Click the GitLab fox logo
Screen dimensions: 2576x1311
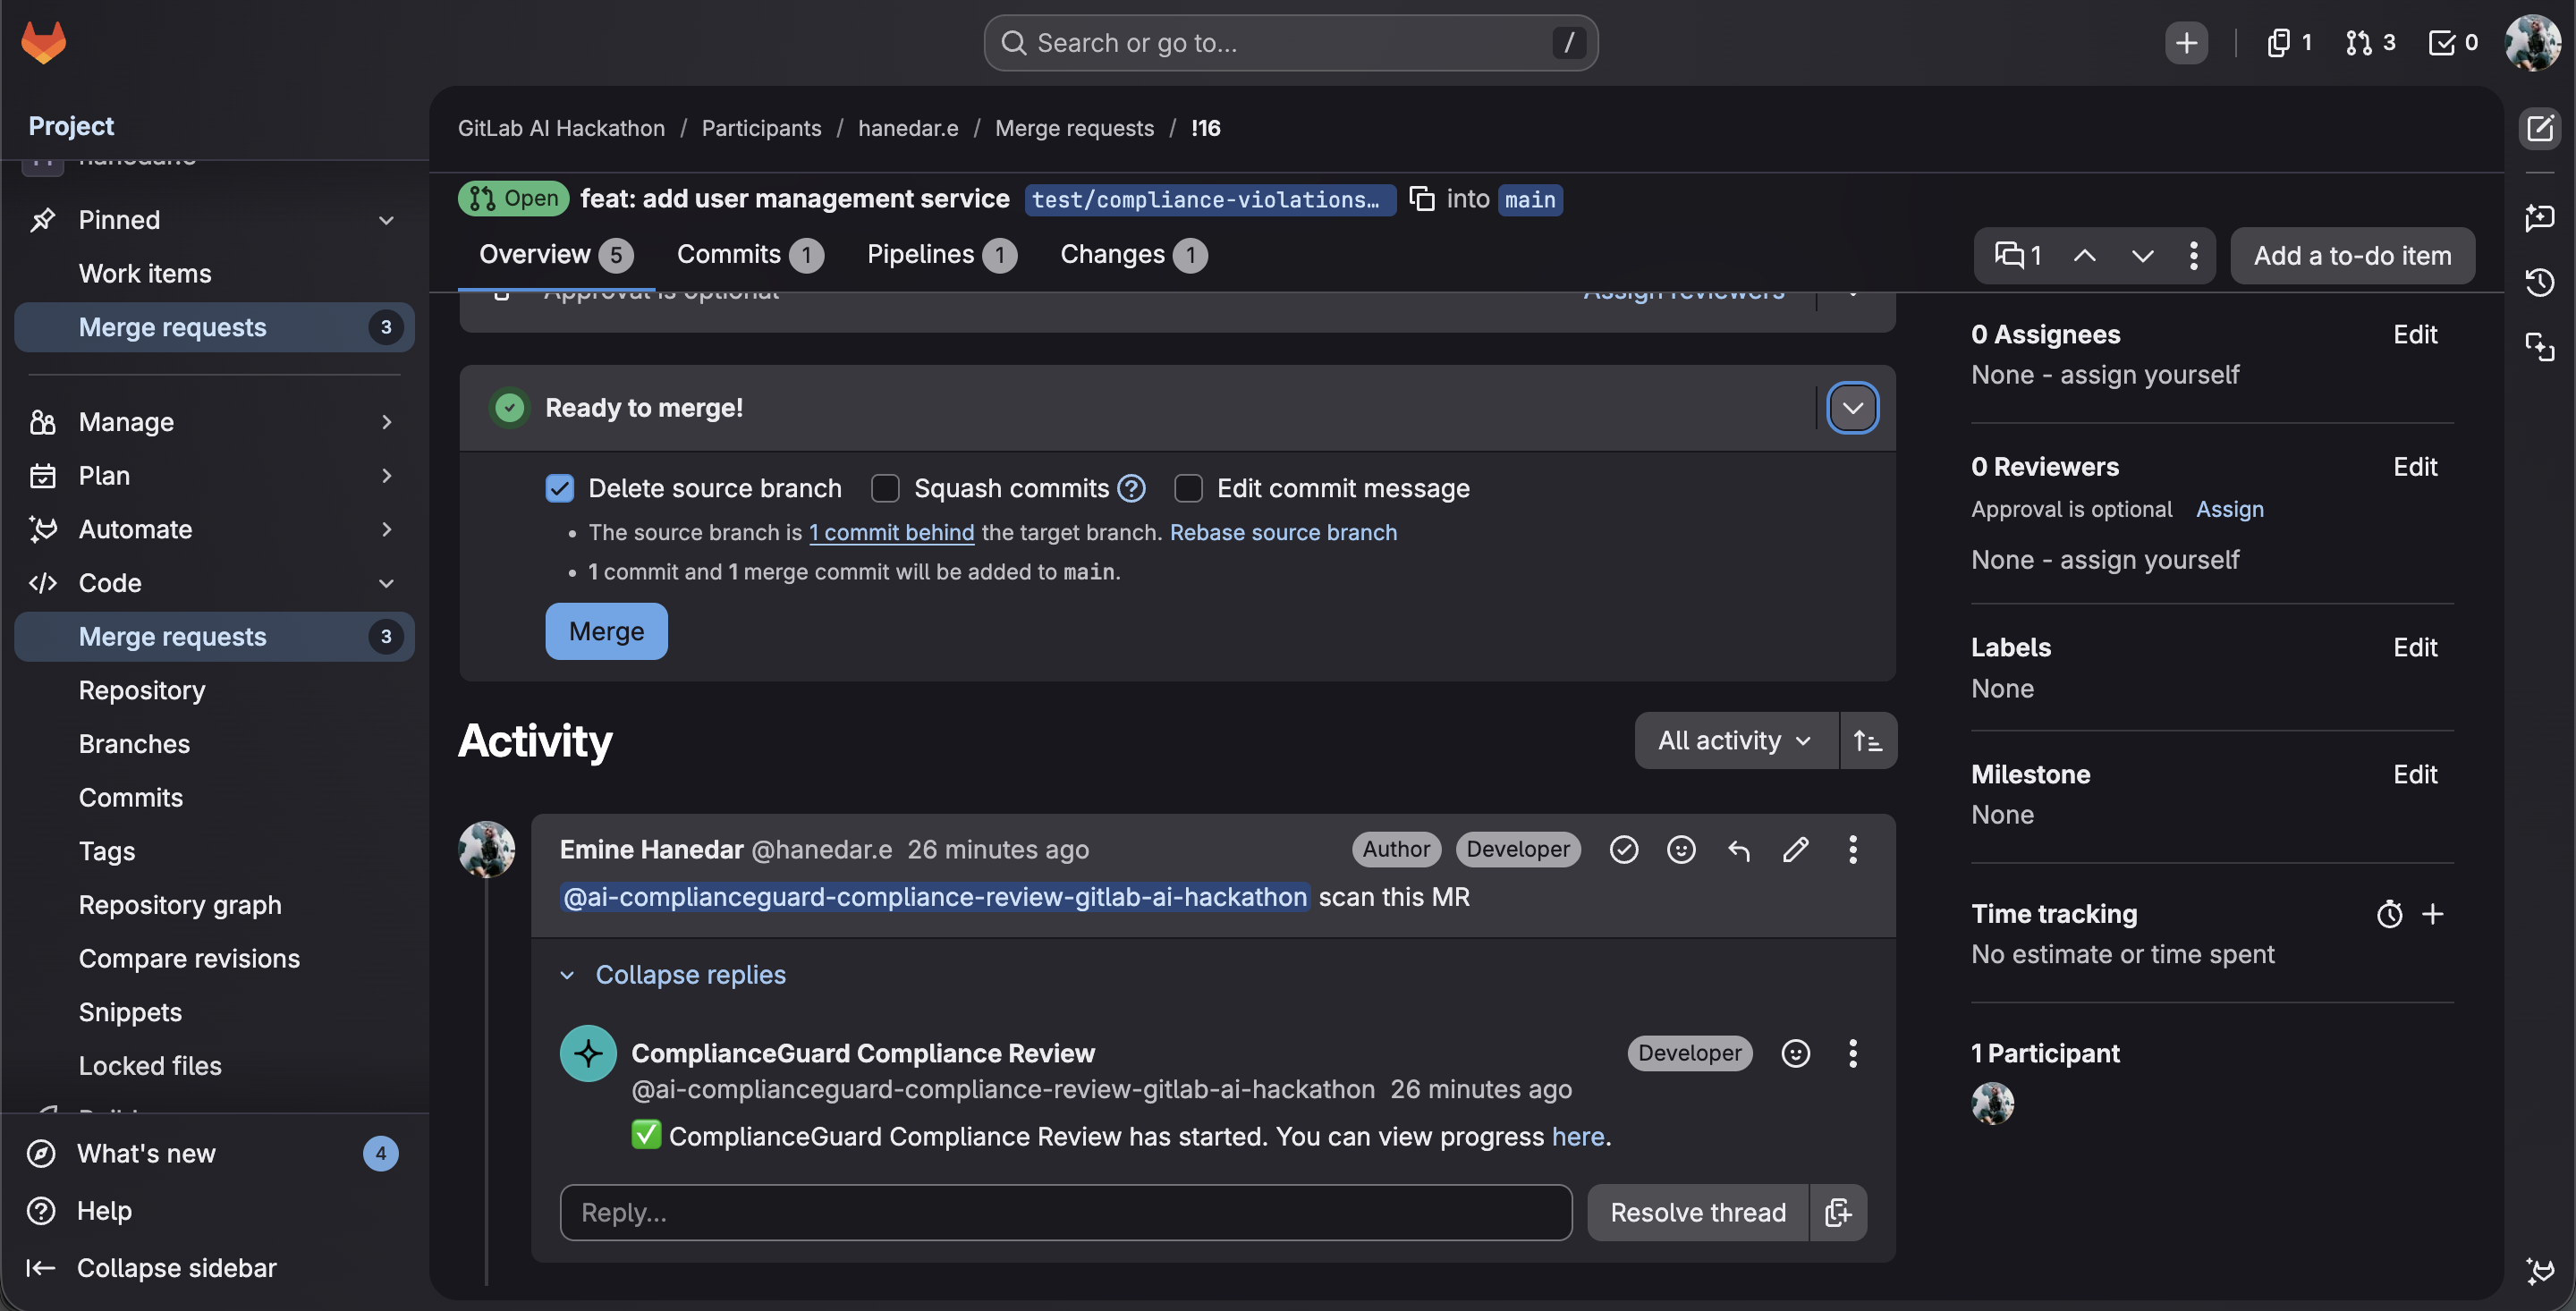(x=44, y=42)
